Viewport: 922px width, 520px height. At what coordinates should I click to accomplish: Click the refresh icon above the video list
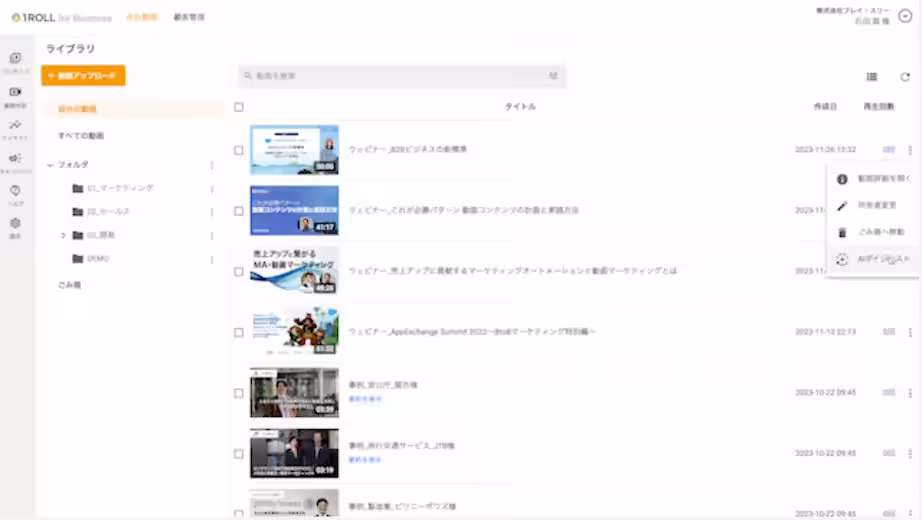point(905,76)
